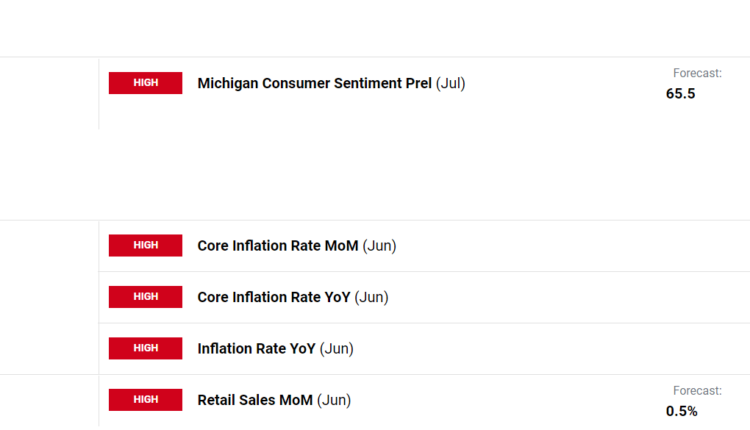This screenshot has width=750, height=430.
Task: Click the HIGH badge for Core Inflation YoY
Action: coord(145,297)
